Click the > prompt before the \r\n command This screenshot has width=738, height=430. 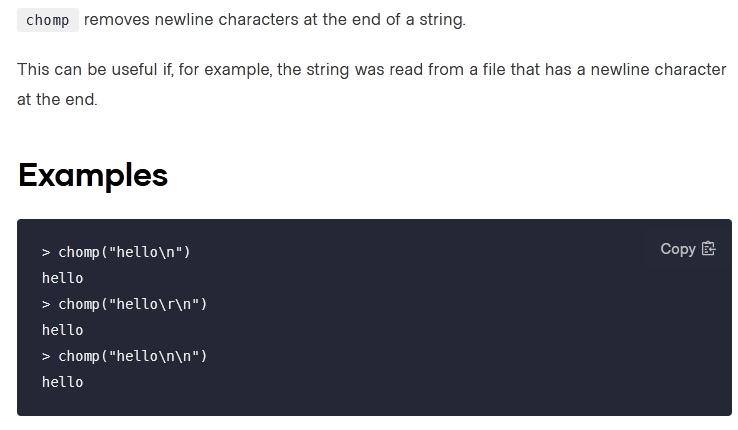pyautogui.click(x=46, y=304)
